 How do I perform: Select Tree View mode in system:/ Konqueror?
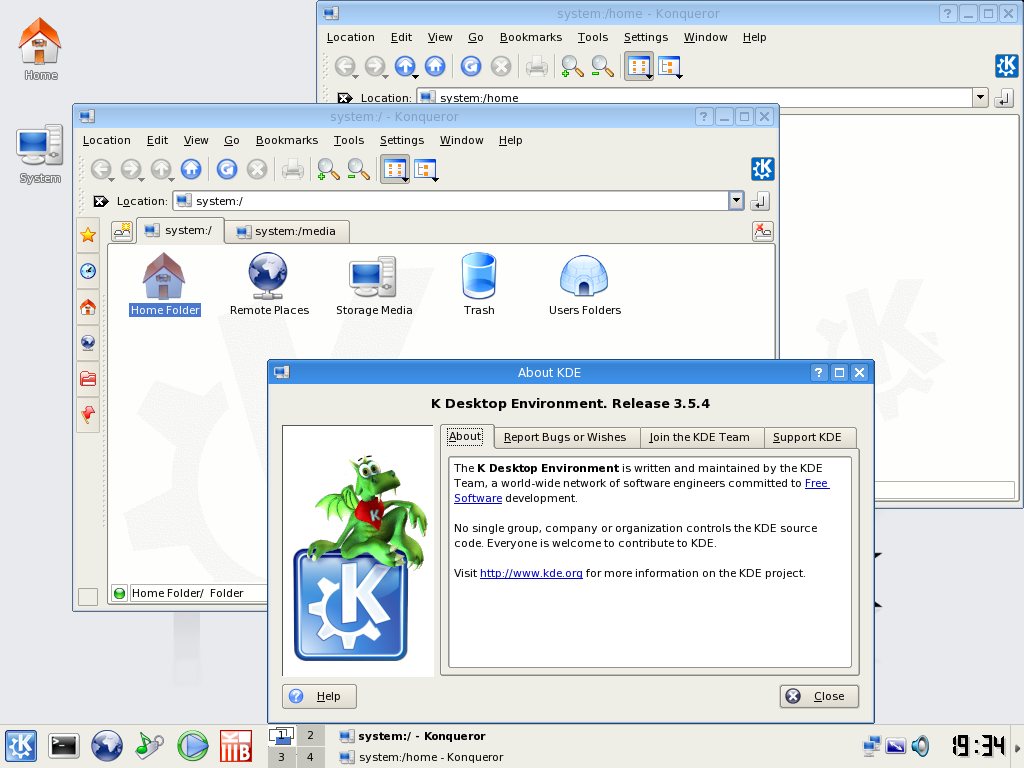[426, 169]
